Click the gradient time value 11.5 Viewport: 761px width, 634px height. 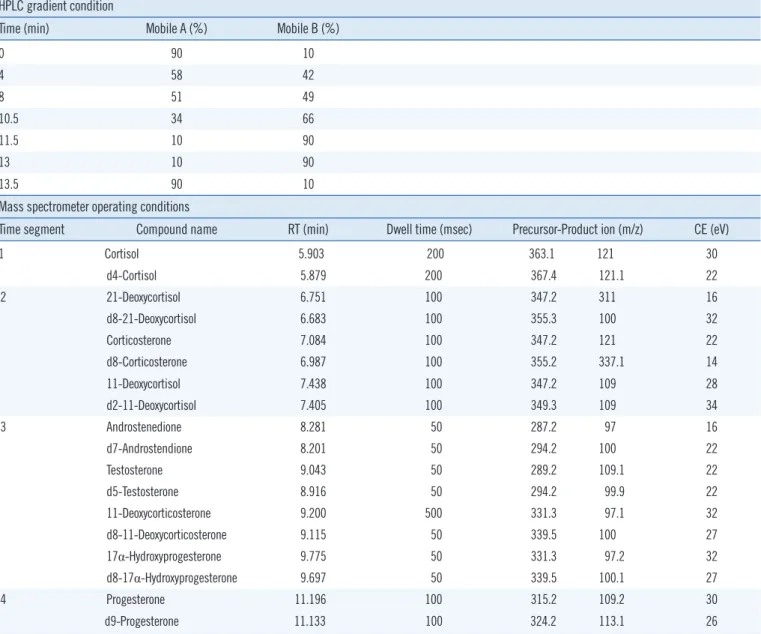point(9,141)
